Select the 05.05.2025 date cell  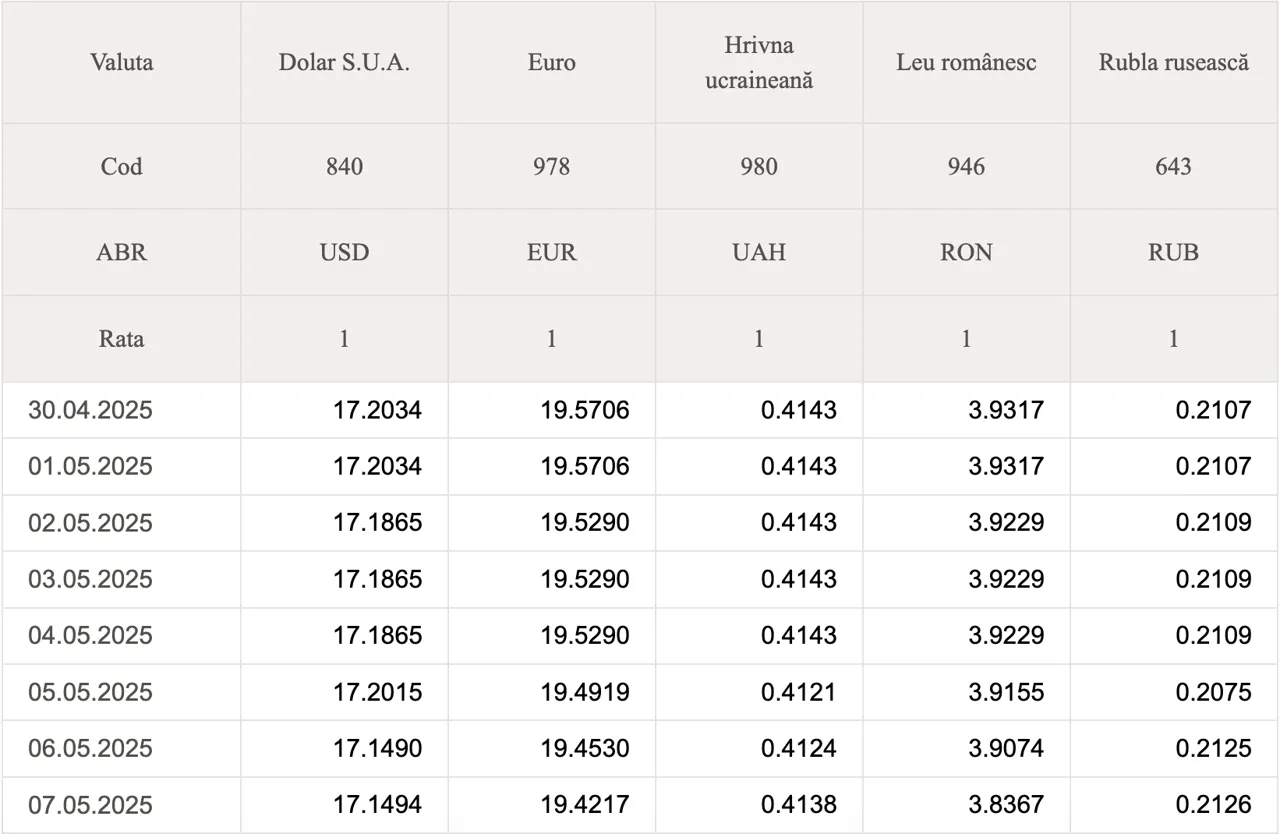[121, 692]
